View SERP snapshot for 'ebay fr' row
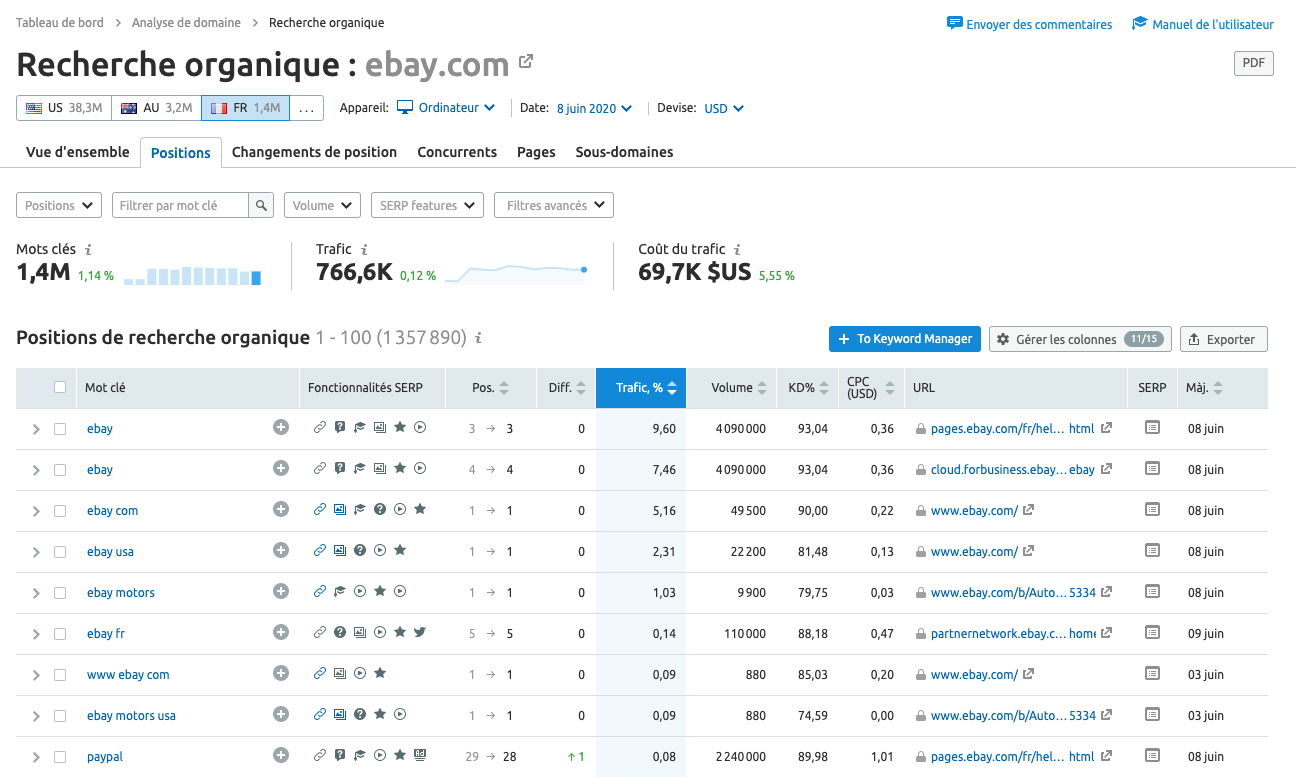Image resolution: width=1296 pixels, height=777 pixels. coord(1152,632)
